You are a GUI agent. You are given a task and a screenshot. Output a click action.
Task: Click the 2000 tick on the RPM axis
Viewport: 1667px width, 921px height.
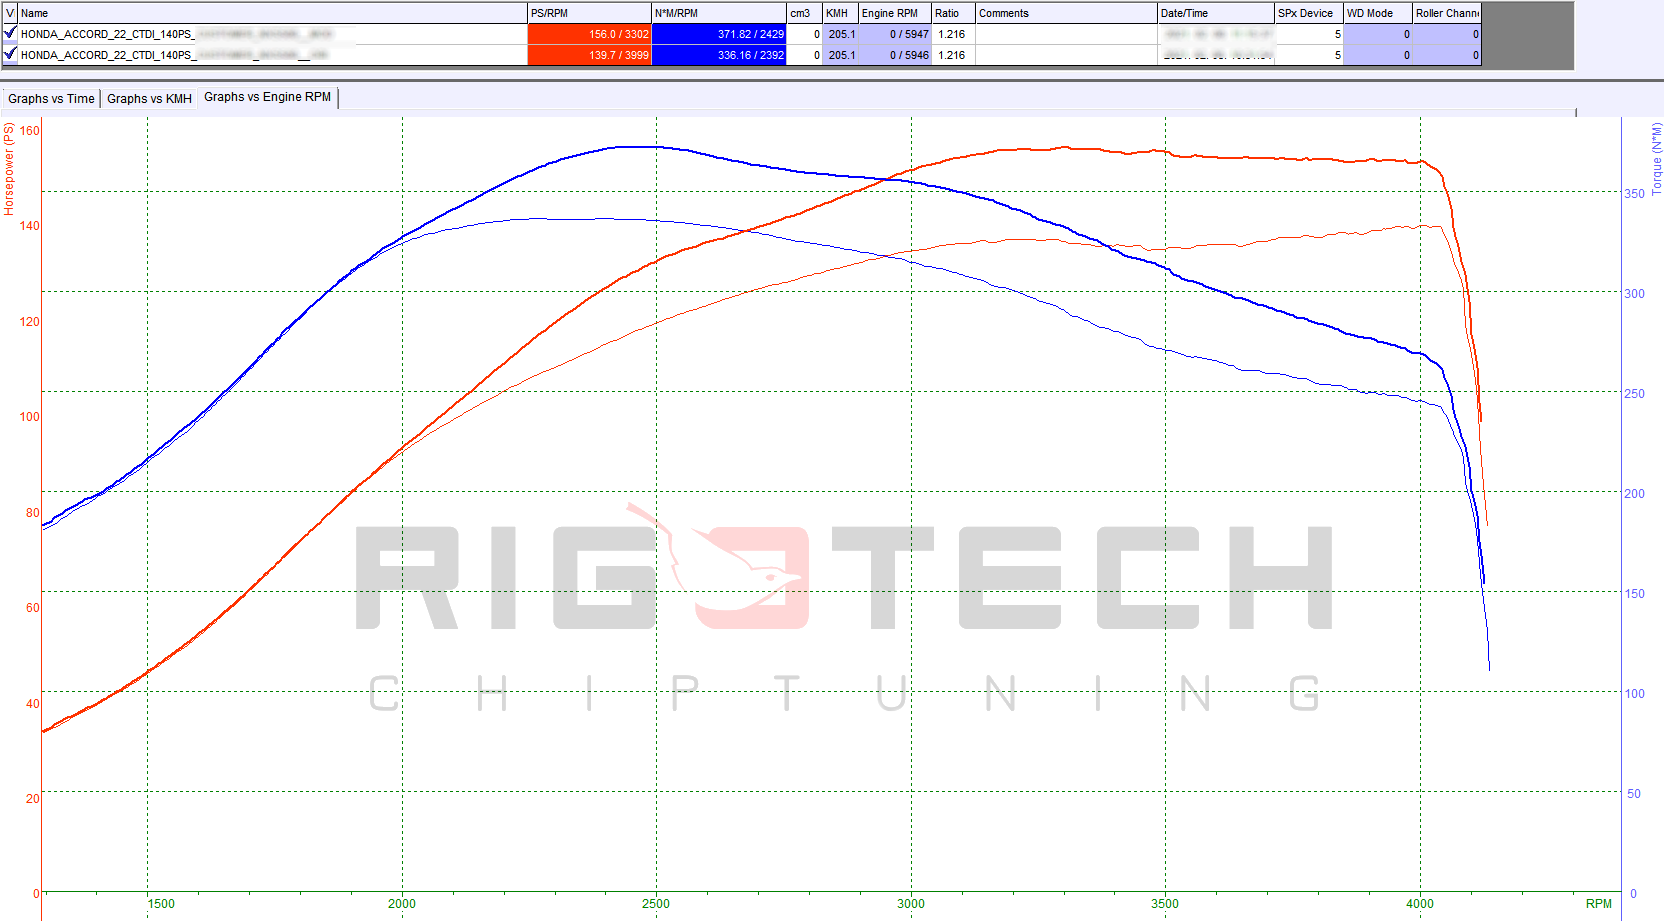(x=402, y=904)
